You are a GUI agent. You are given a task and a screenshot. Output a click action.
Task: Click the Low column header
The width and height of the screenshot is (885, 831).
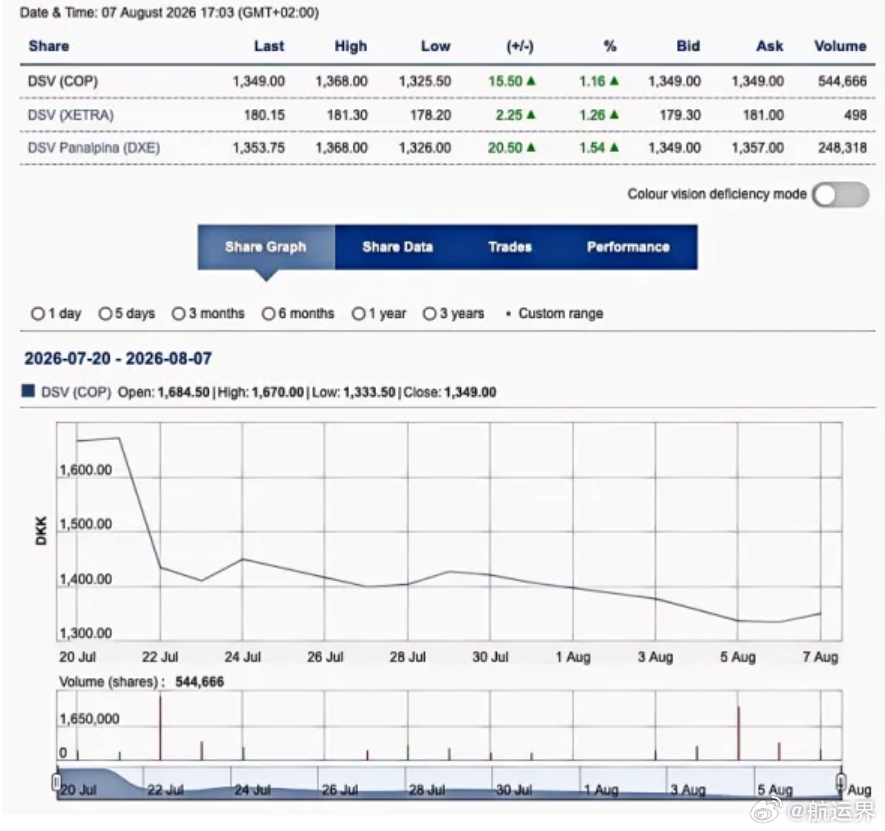[x=436, y=46]
